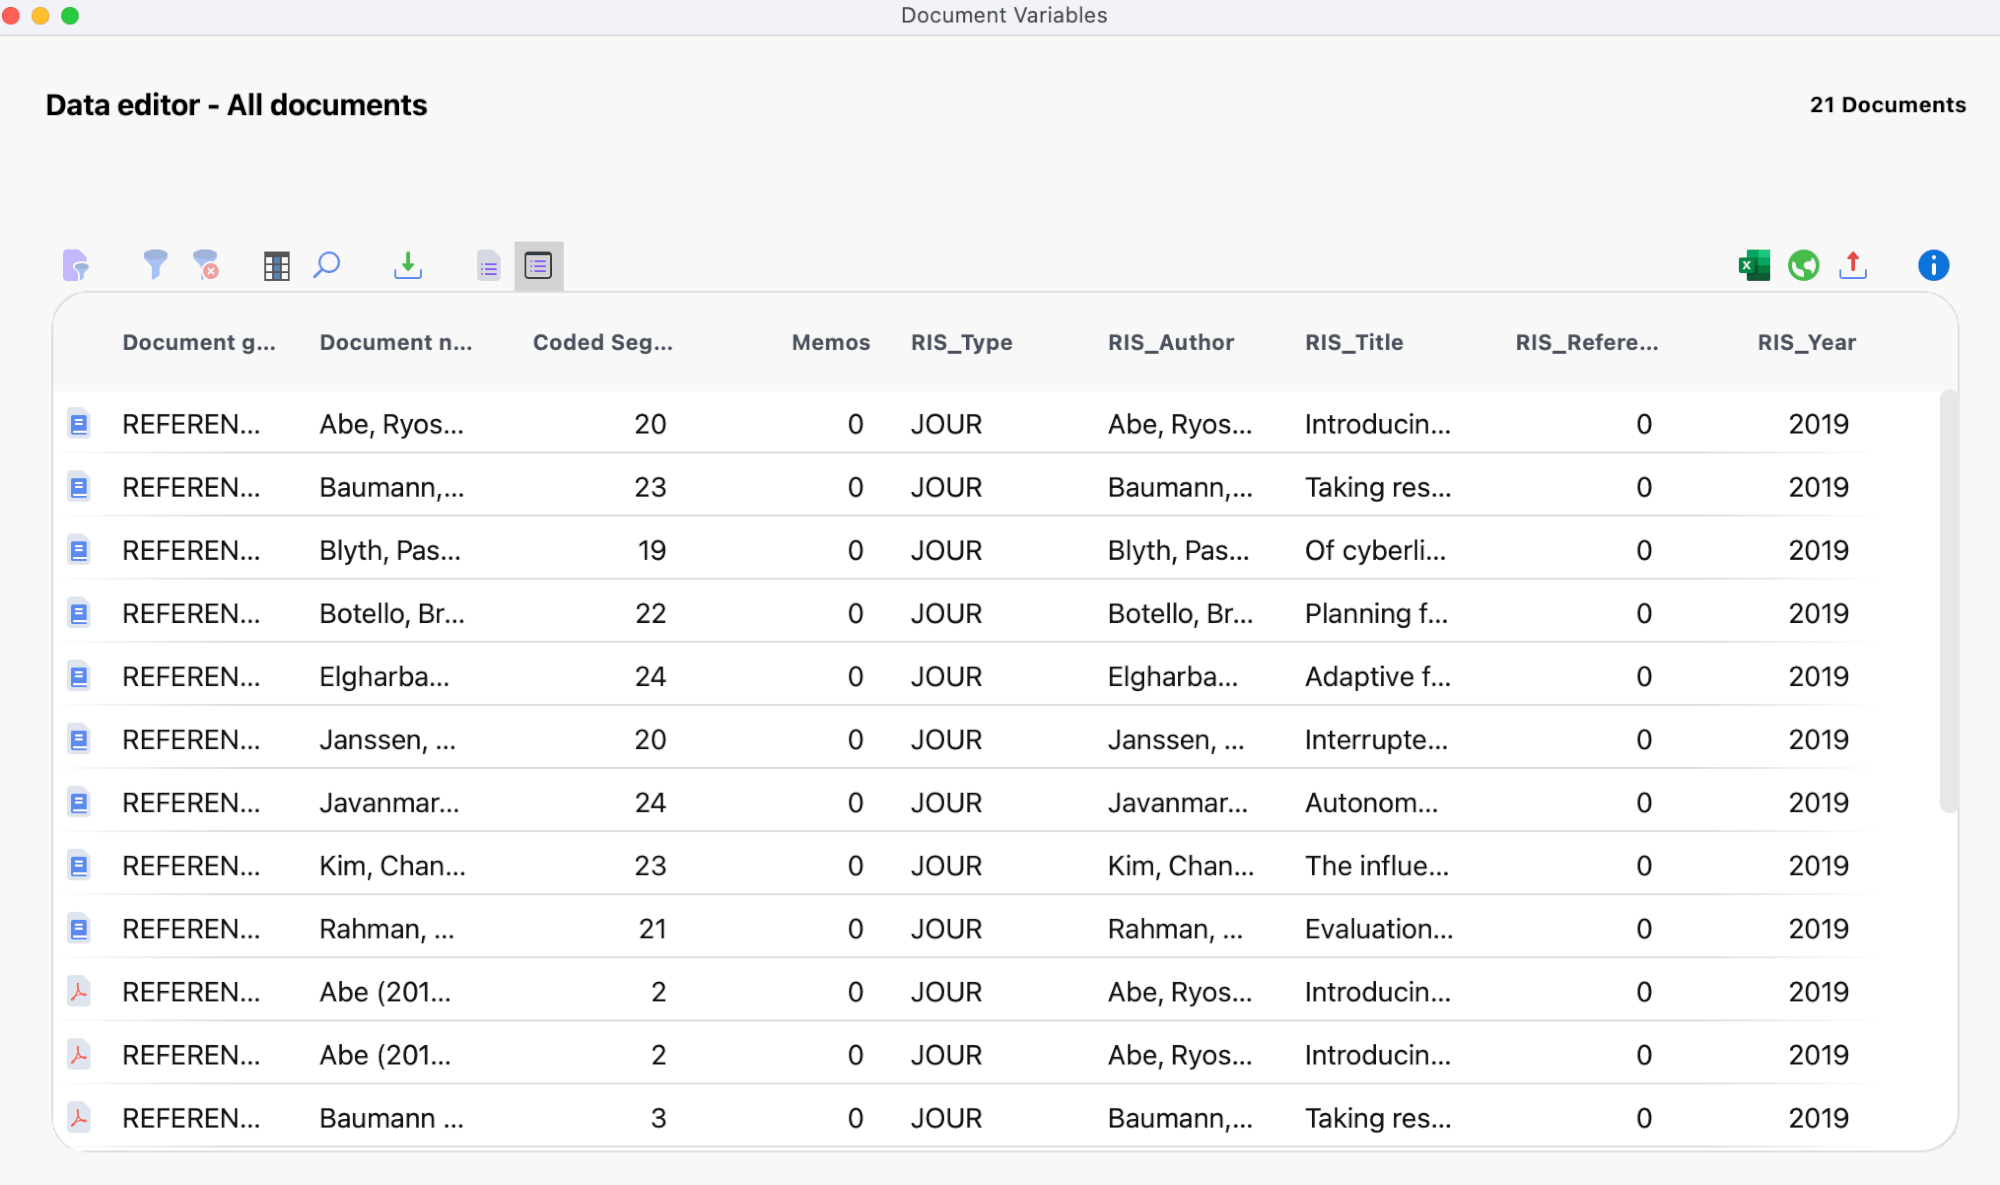Click title cell 'The influe...'
The image size is (2000, 1185).
pos(1376,865)
